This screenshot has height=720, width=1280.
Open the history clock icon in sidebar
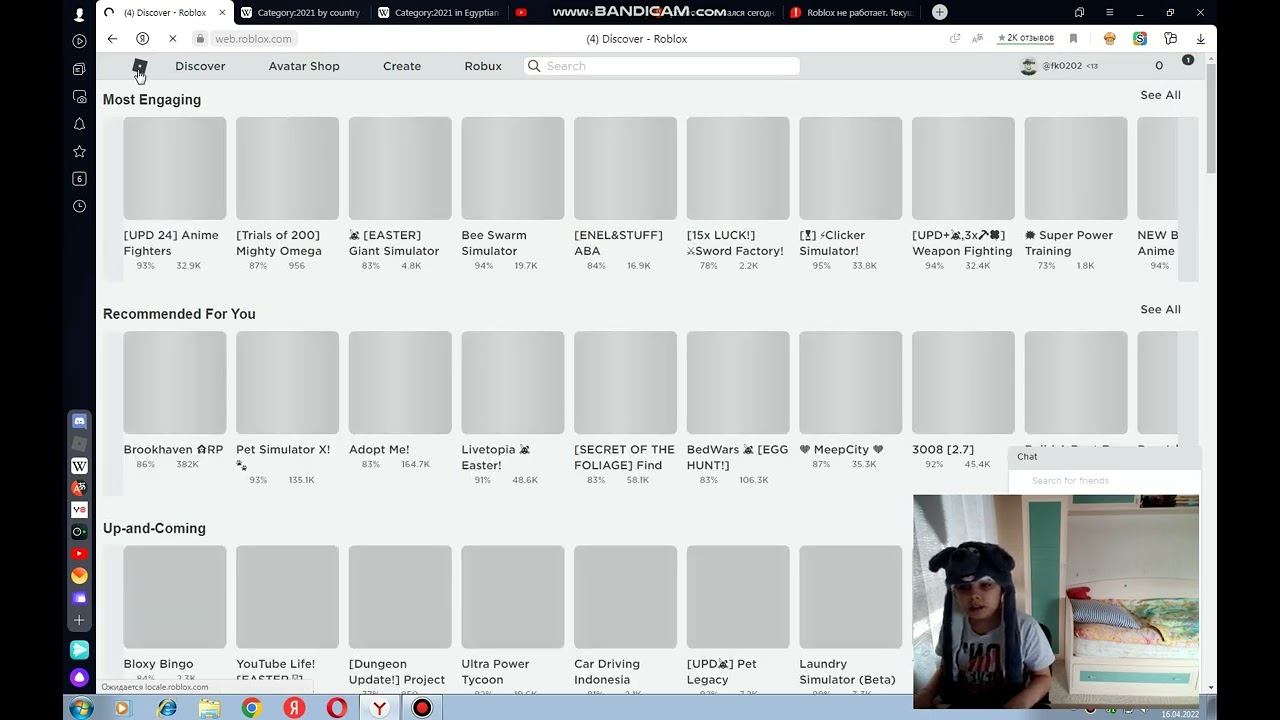[x=80, y=206]
